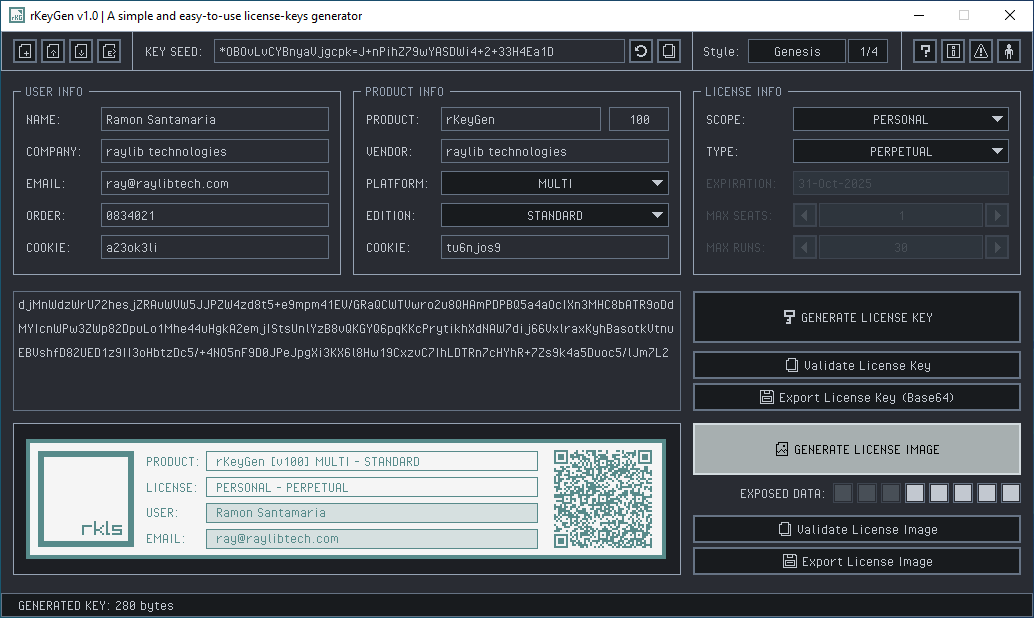Click Export License Key (Base64) button
This screenshot has width=1034, height=618.
tap(857, 397)
